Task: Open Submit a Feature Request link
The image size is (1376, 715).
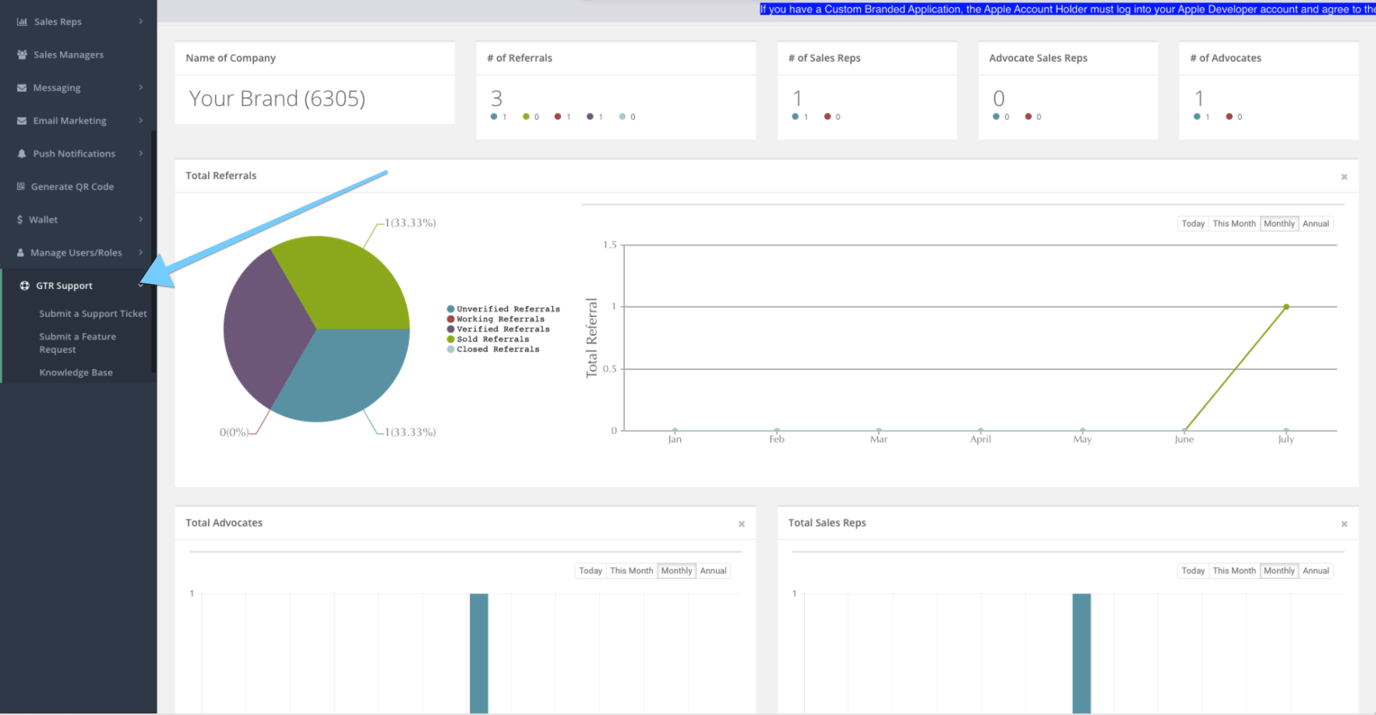Action: click(x=78, y=343)
